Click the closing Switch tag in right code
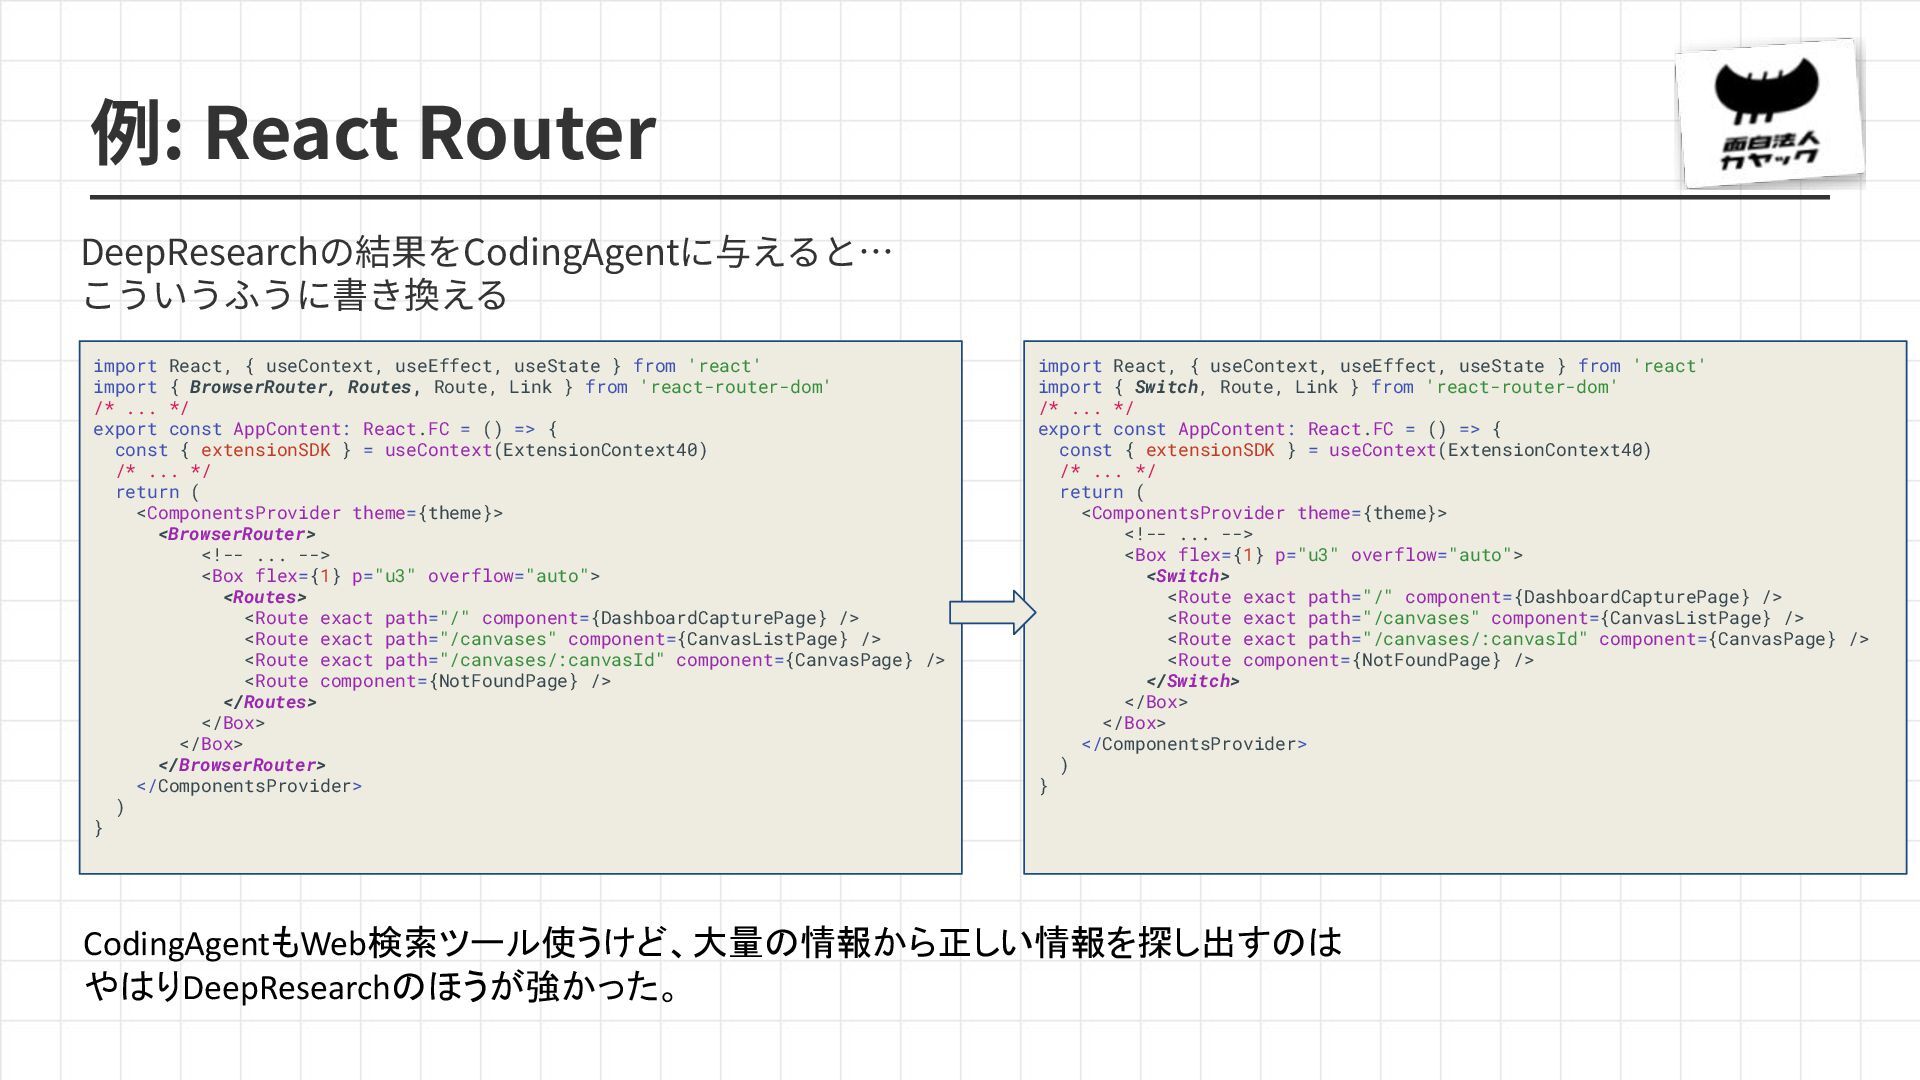1920x1080 pixels. [1193, 681]
